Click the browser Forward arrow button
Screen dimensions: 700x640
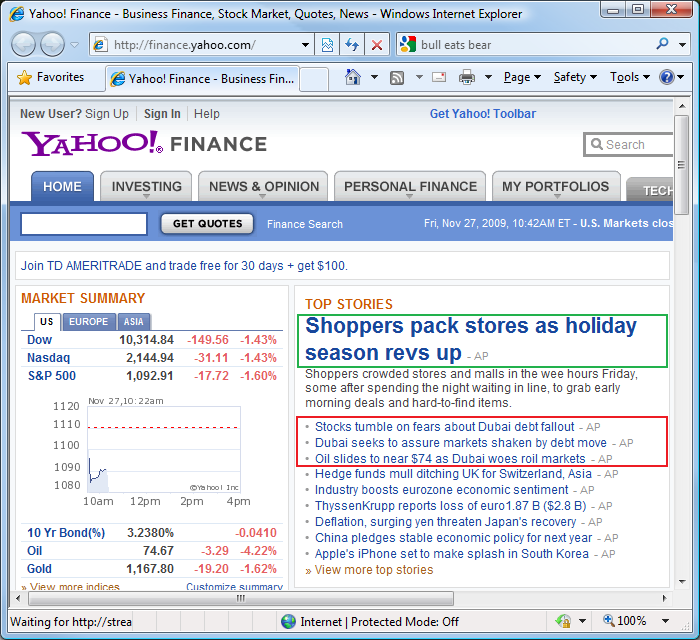coord(52,45)
